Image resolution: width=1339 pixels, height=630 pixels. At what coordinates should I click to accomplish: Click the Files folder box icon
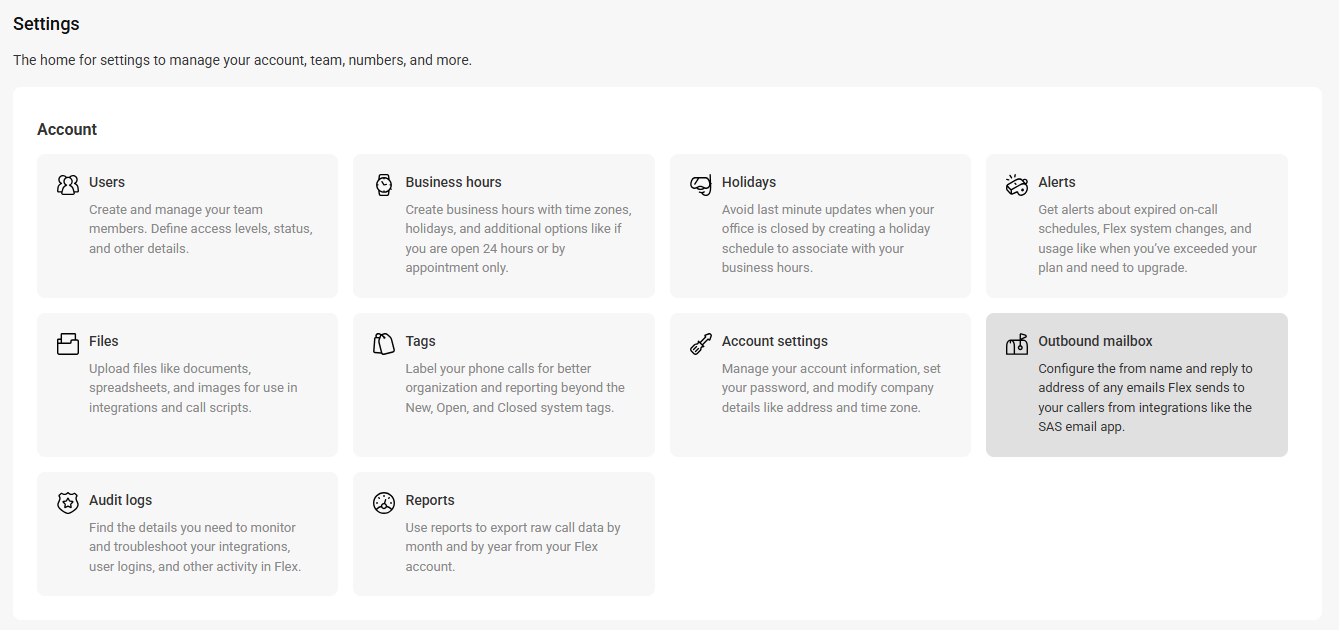tap(68, 344)
